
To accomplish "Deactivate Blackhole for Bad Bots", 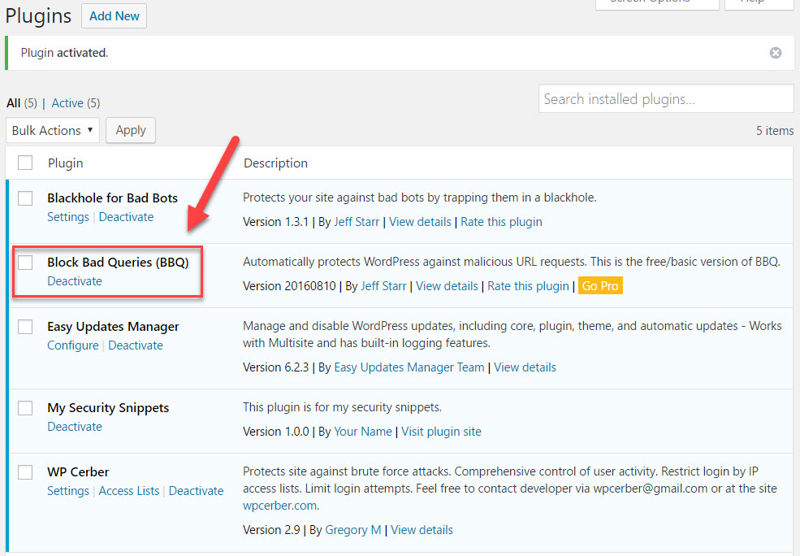I will [x=126, y=217].
